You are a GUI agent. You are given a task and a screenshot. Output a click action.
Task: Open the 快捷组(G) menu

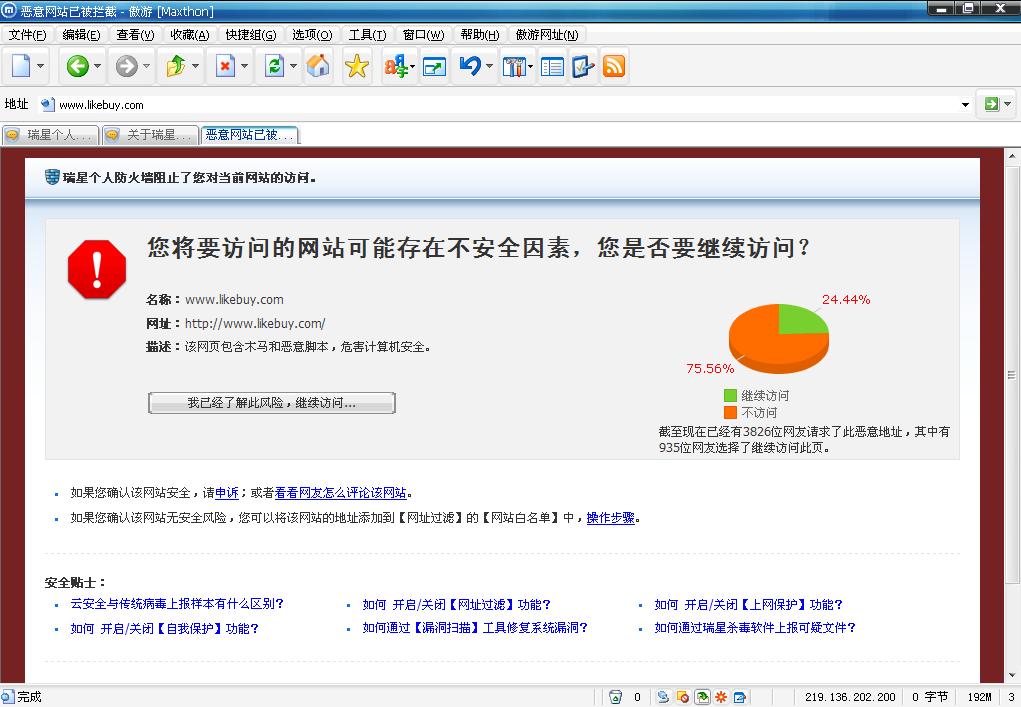[x=251, y=35]
